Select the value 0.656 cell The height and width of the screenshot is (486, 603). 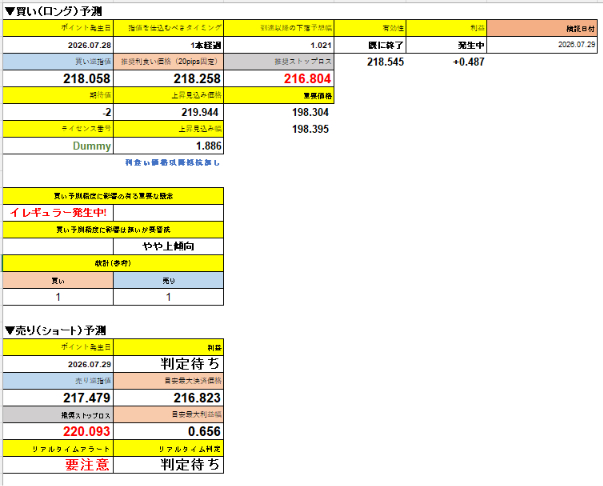[168, 431]
